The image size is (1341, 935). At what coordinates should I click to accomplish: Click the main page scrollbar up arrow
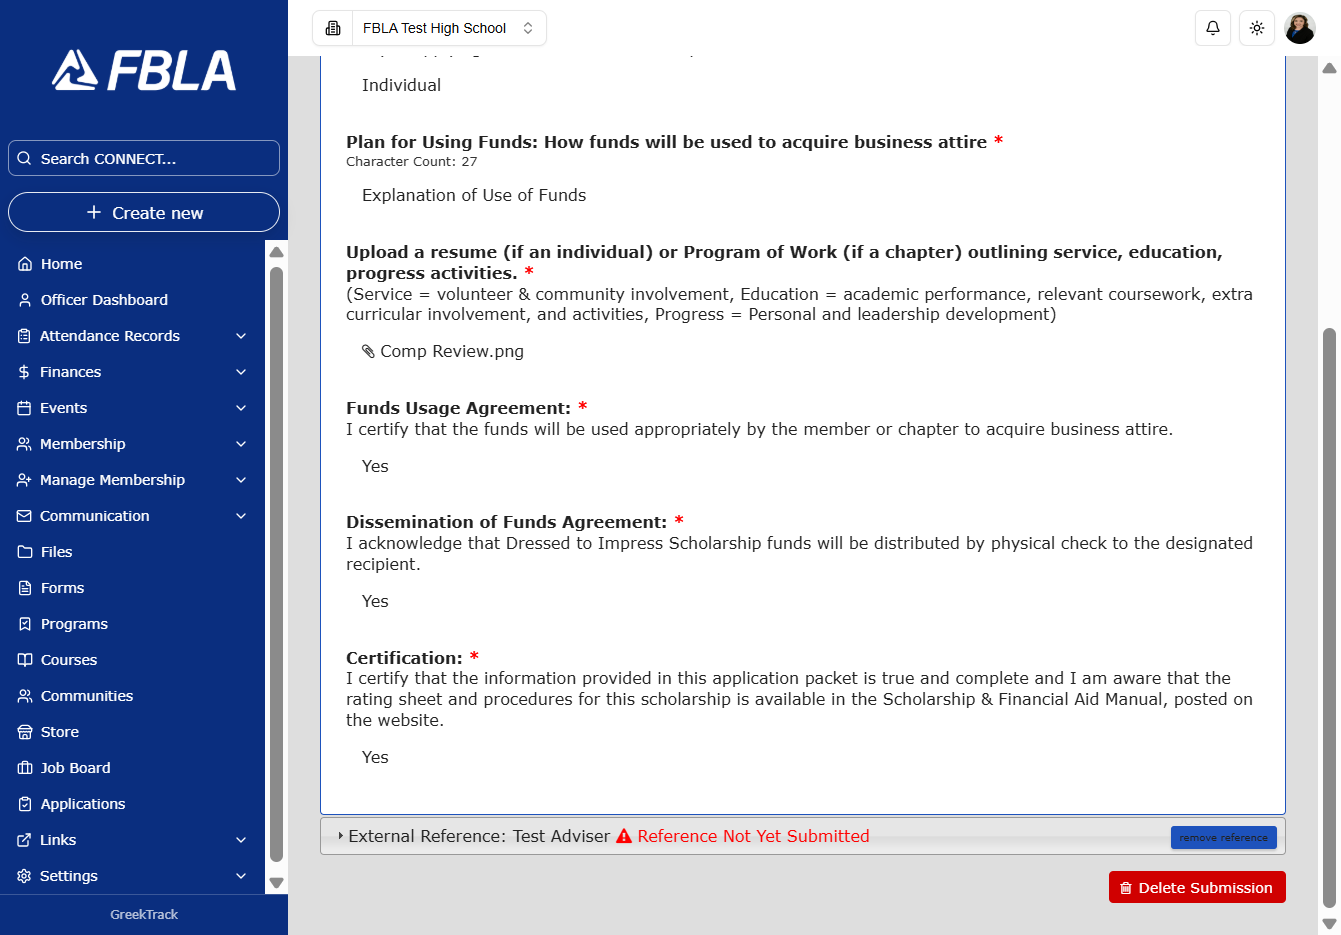1329,68
